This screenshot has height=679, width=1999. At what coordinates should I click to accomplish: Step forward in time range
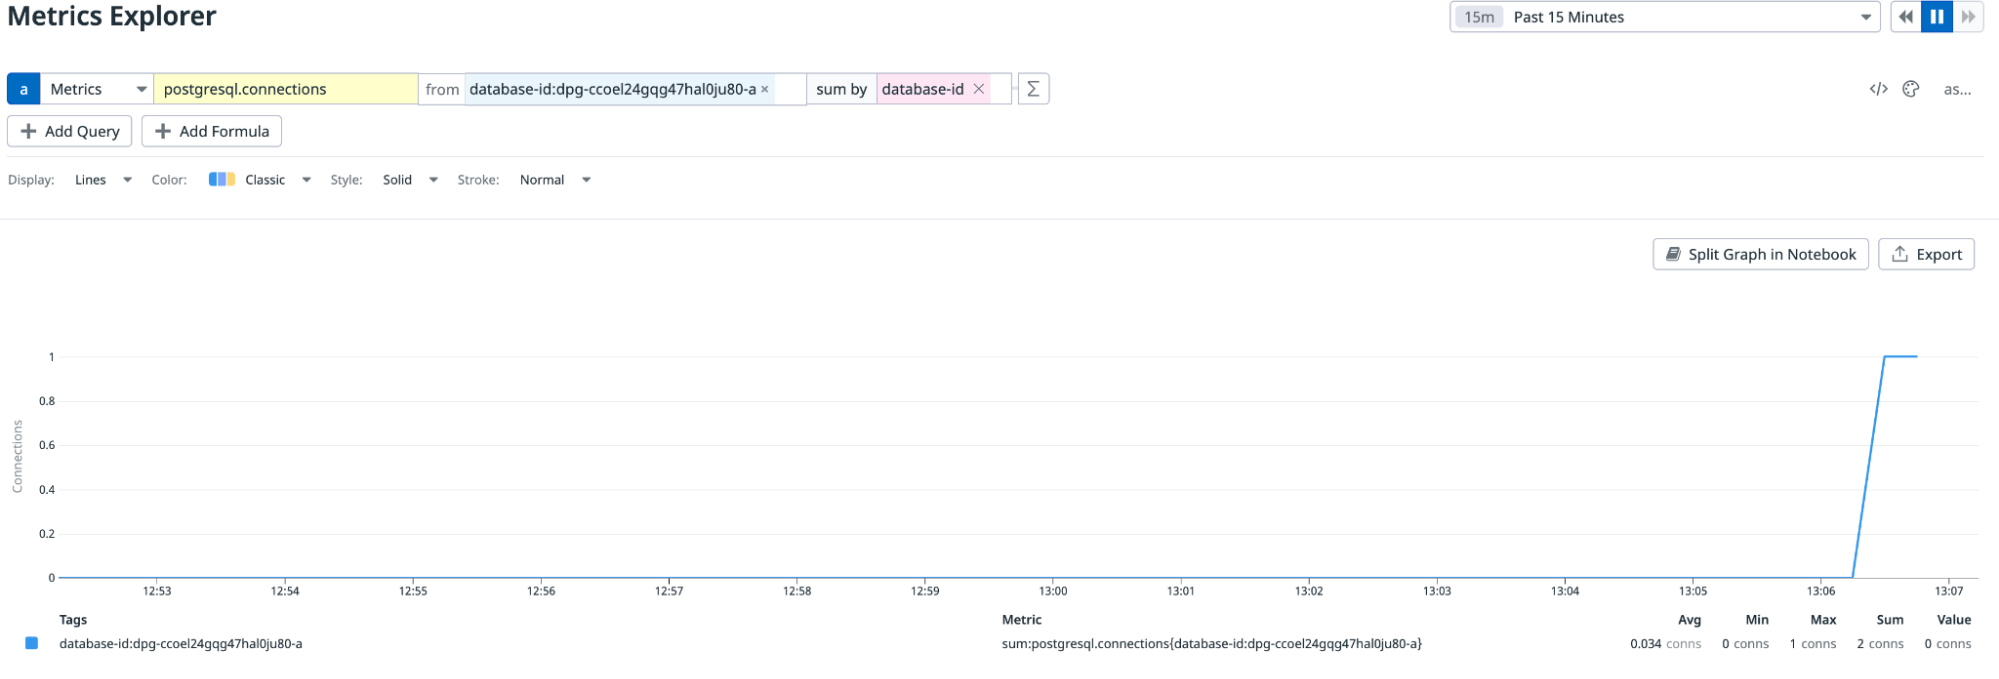(x=1968, y=17)
